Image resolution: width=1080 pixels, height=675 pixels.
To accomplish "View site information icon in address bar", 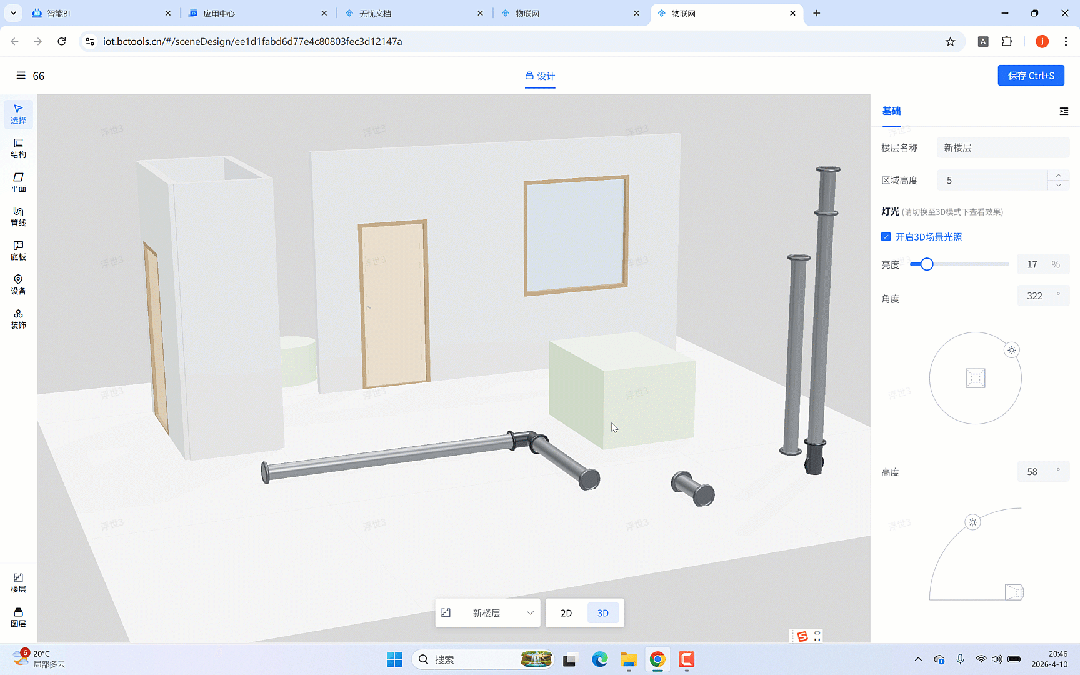I will click(x=90, y=41).
